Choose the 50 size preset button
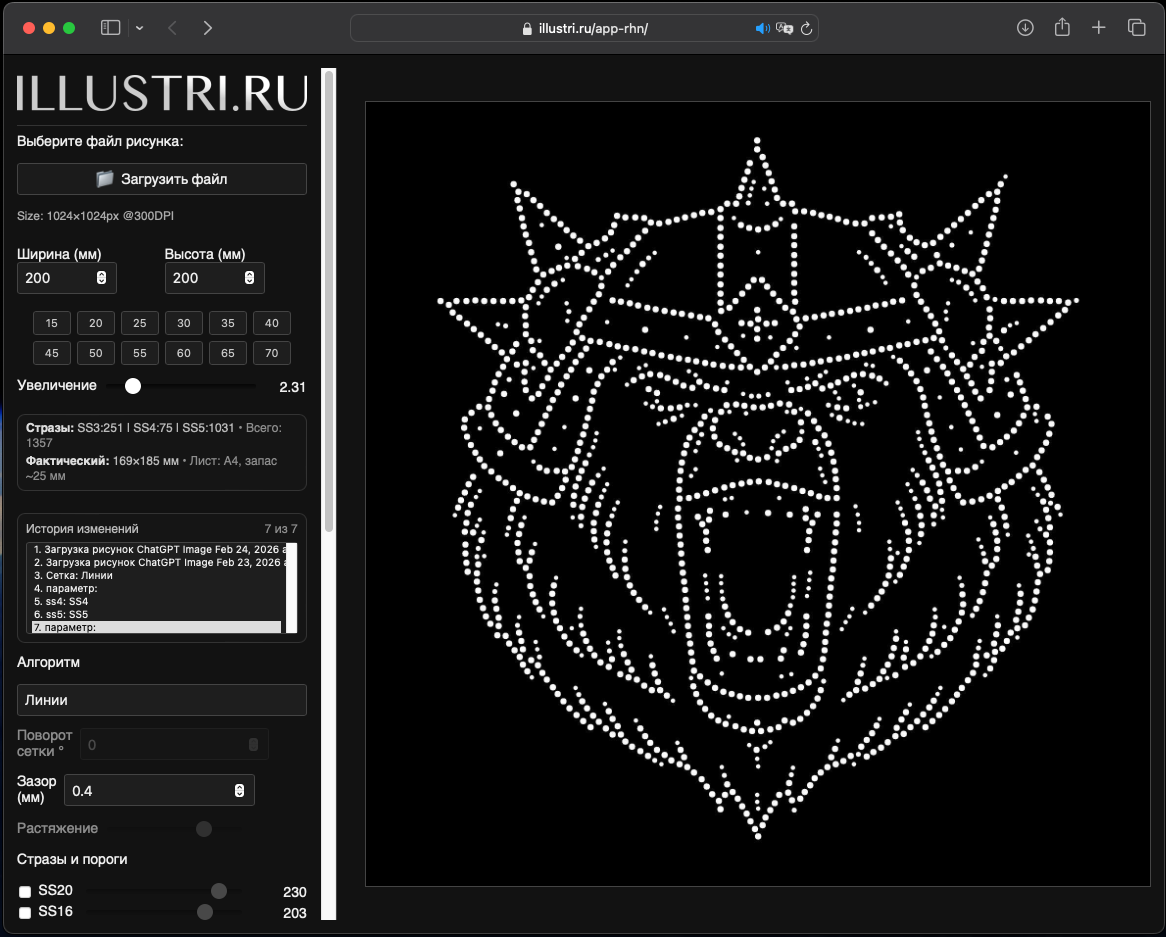 tap(96, 353)
